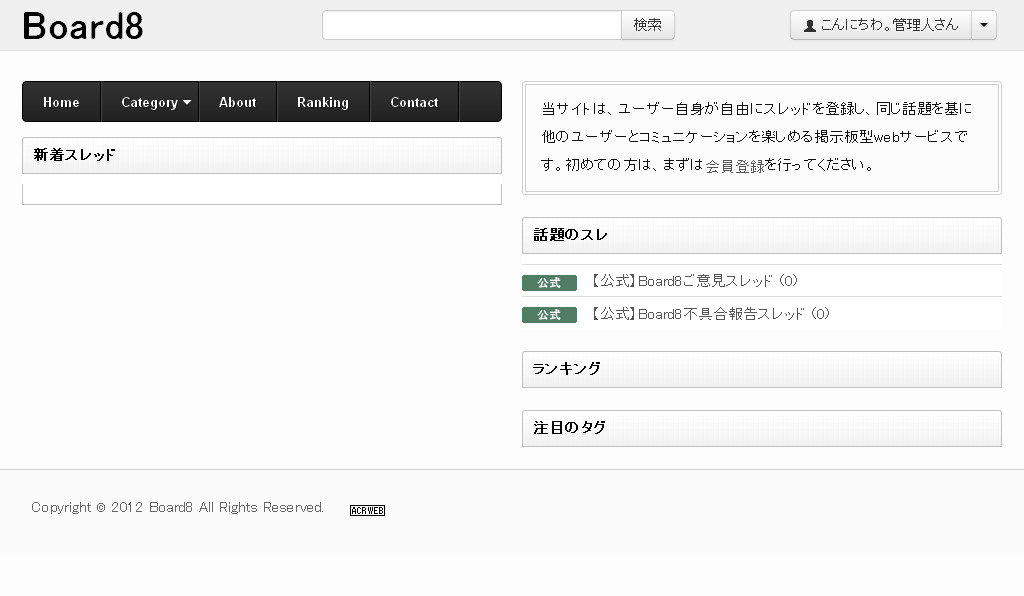Open the Ranking navigation item
This screenshot has width=1024, height=596.
point(322,102)
